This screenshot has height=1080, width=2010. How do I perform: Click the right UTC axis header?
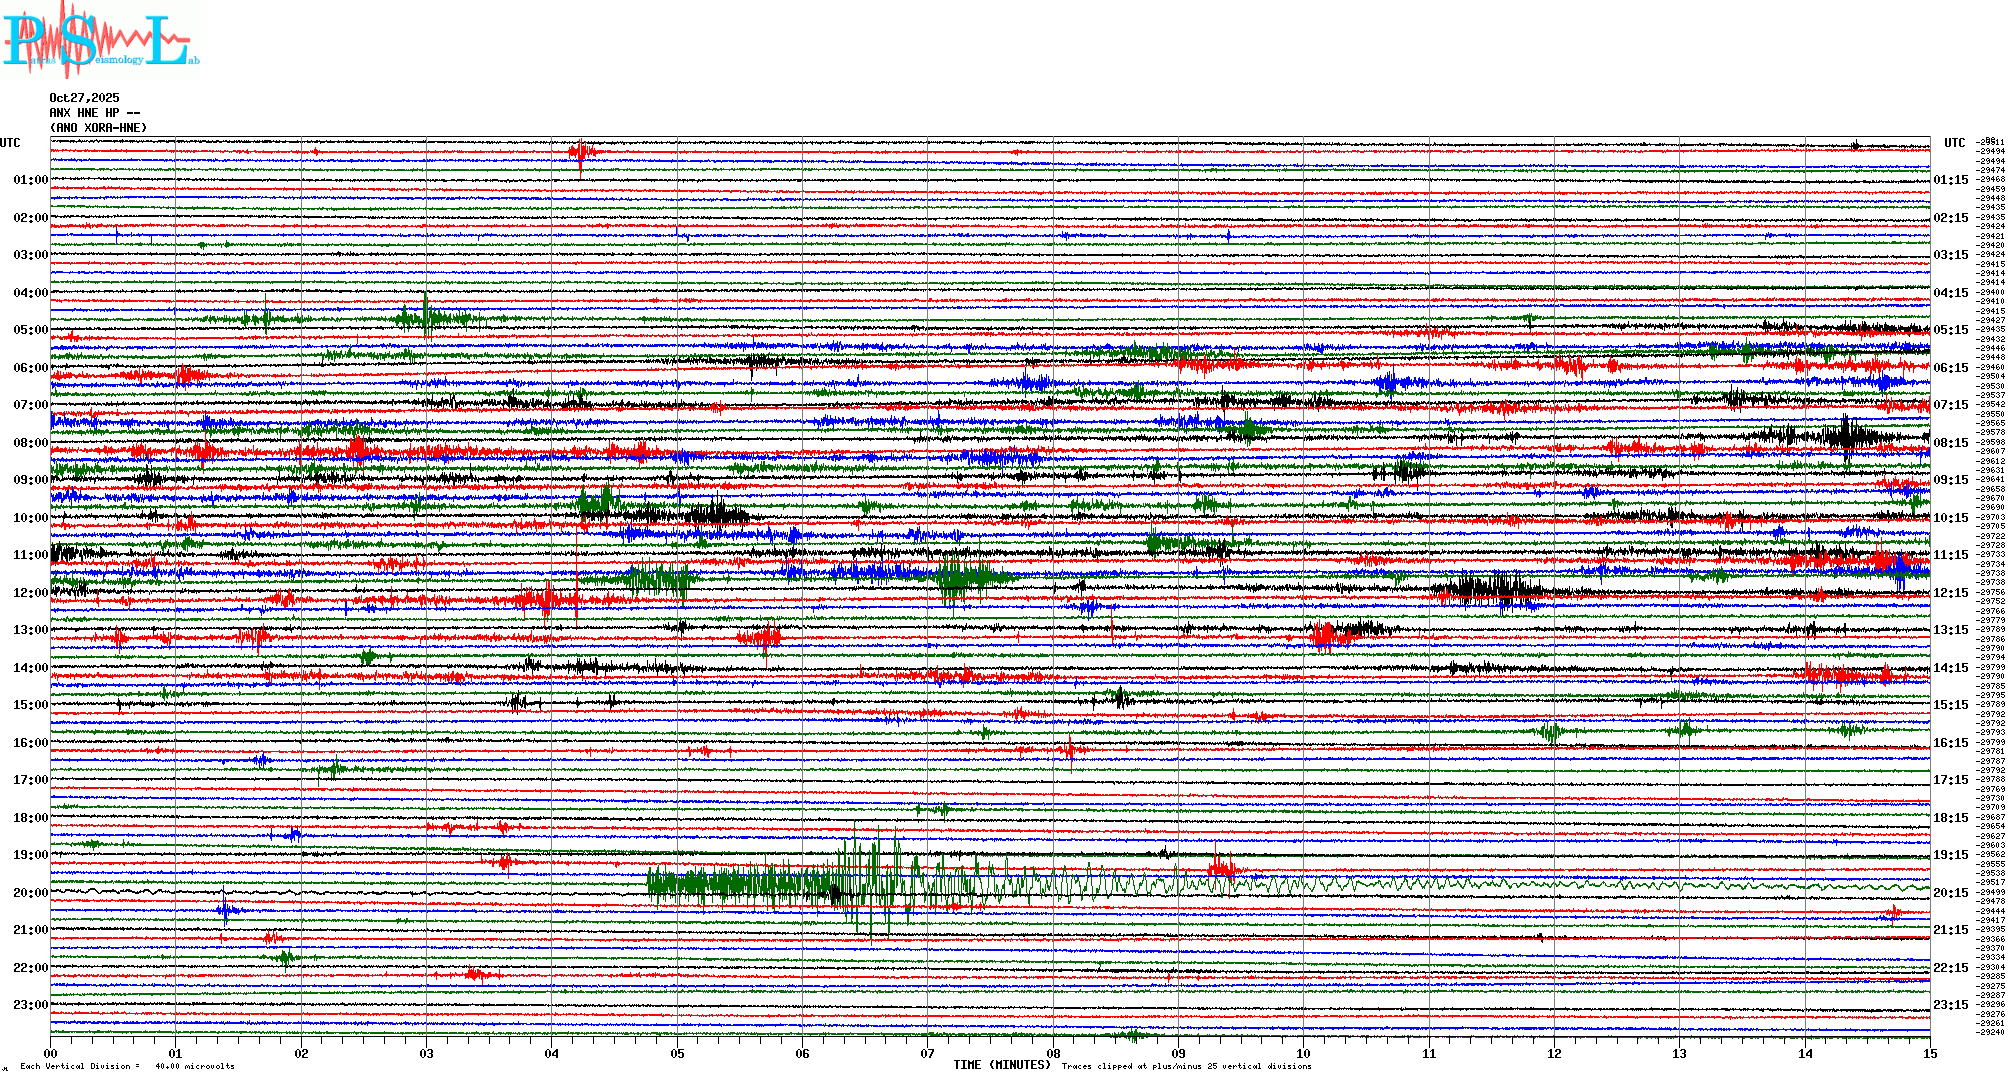click(x=1954, y=143)
